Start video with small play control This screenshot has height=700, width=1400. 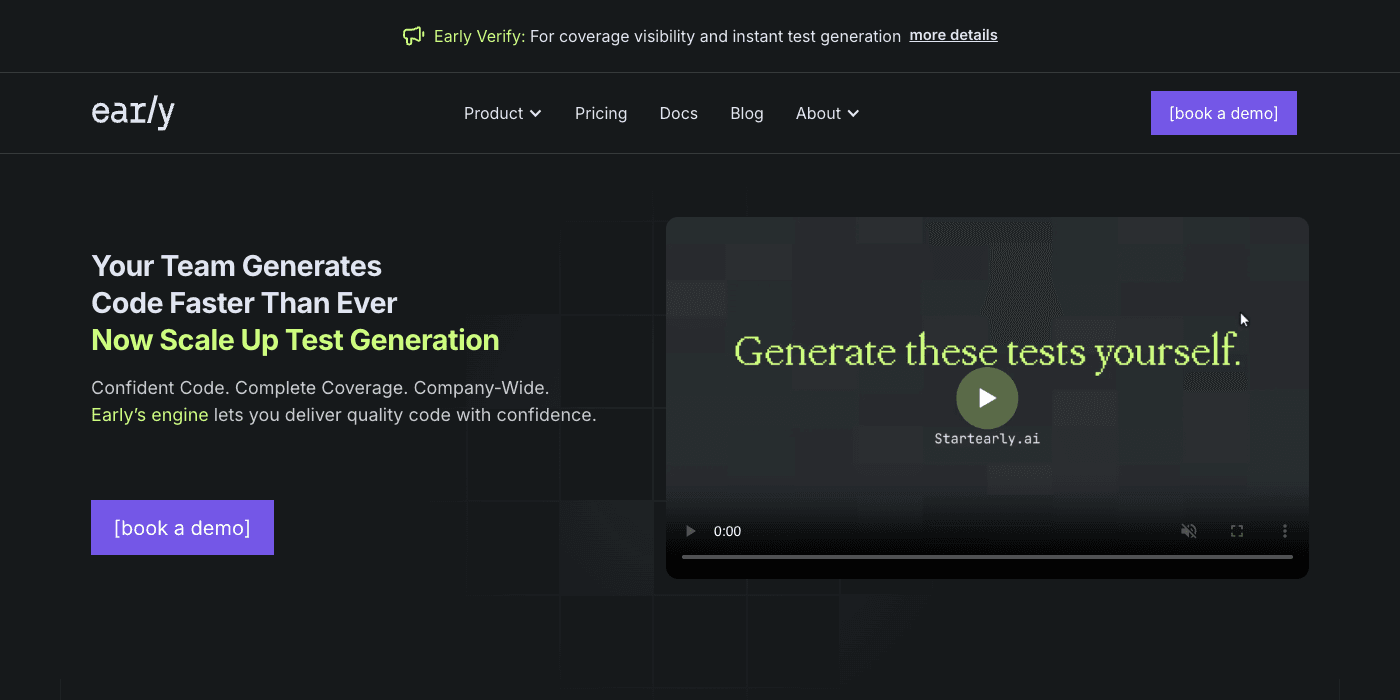pos(690,531)
